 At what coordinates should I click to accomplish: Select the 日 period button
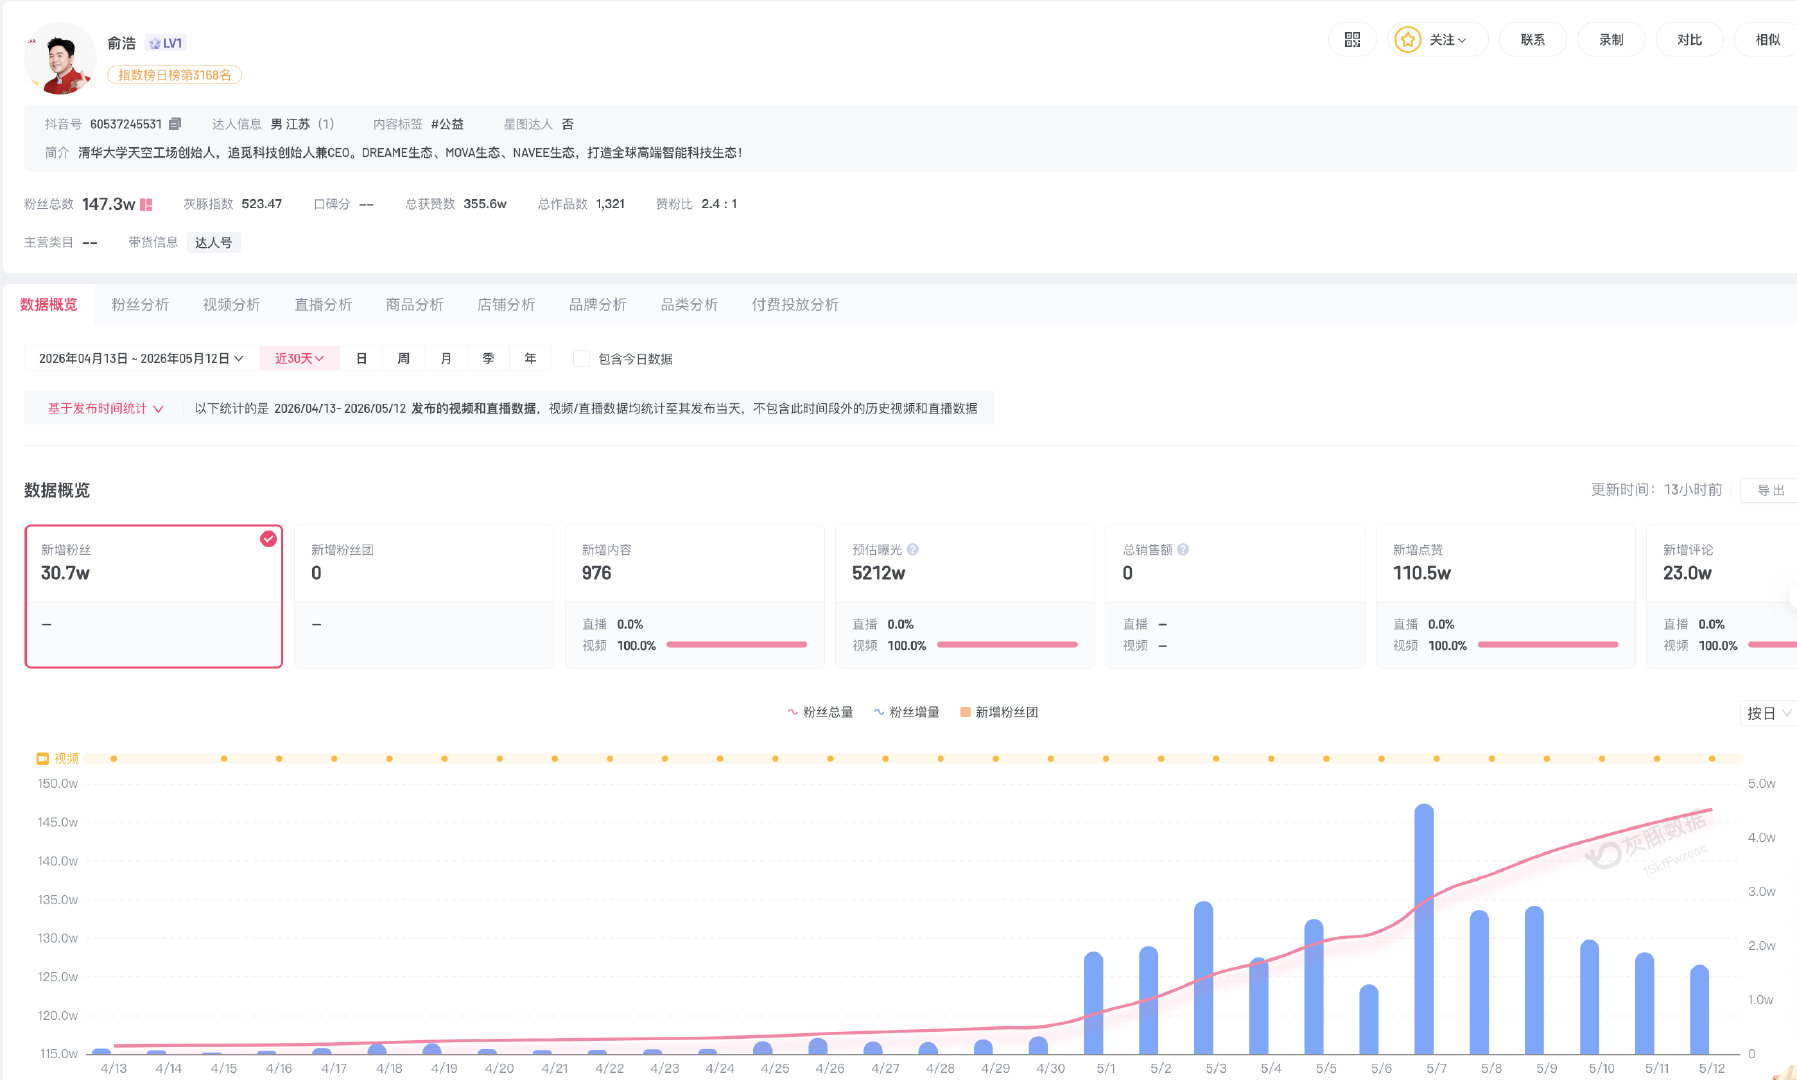pos(362,359)
